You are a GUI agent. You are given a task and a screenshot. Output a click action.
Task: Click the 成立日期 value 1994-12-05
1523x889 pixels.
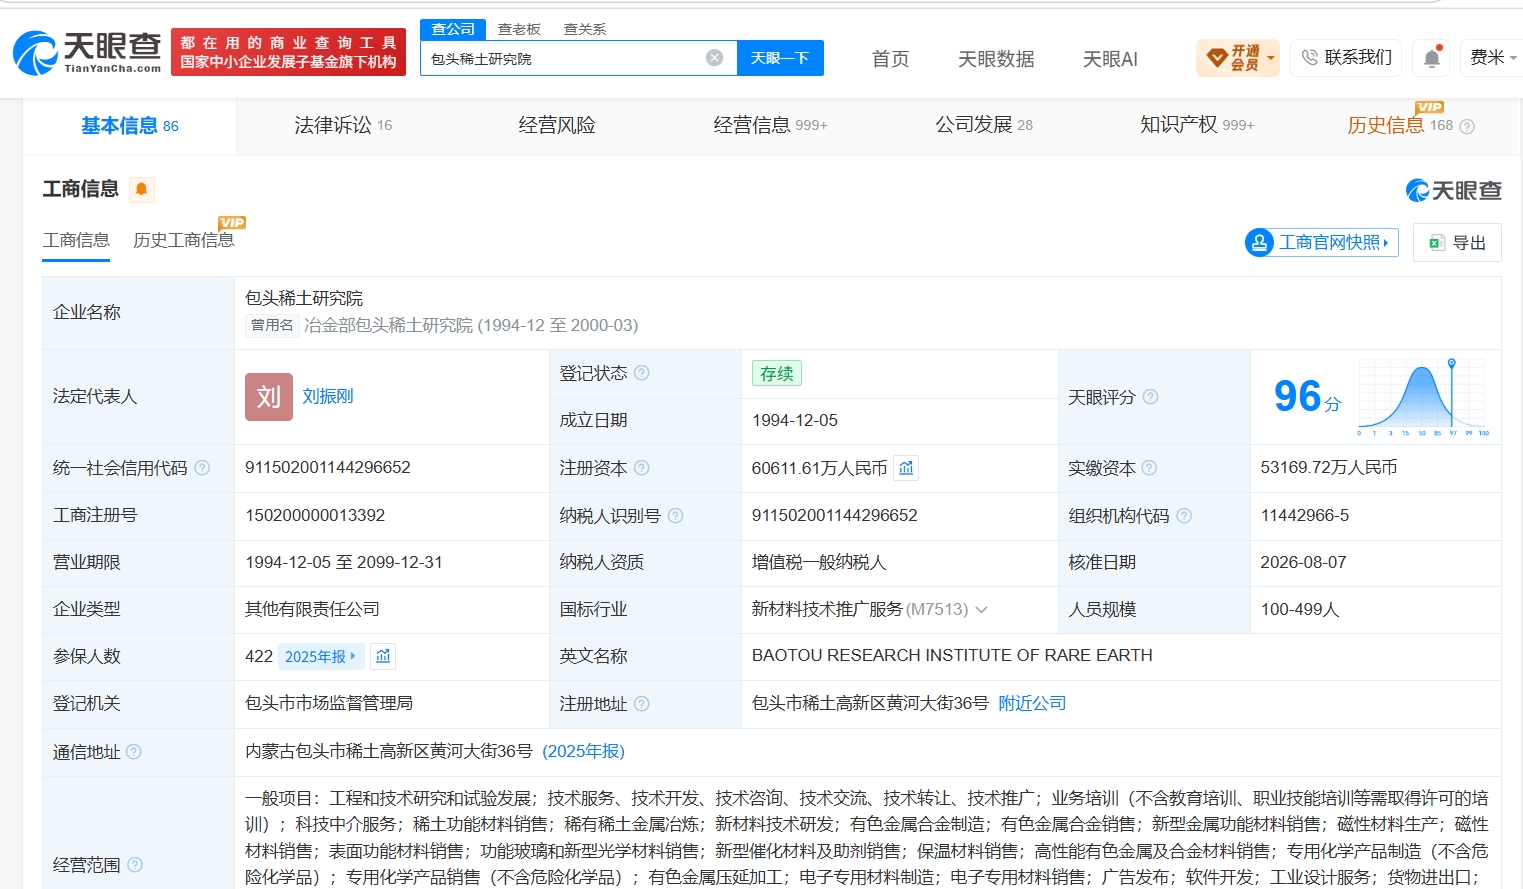pos(795,421)
